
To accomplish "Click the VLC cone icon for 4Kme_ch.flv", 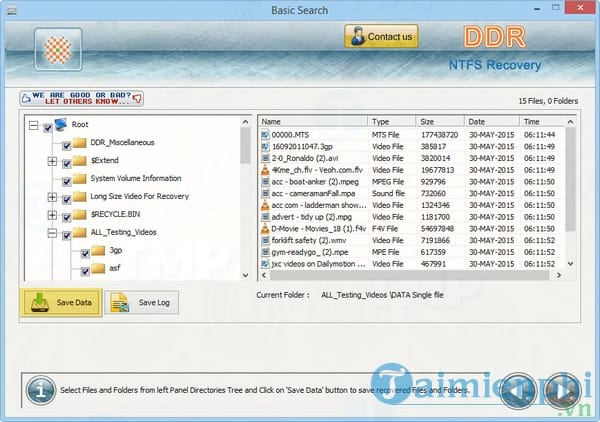I will (265, 170).
